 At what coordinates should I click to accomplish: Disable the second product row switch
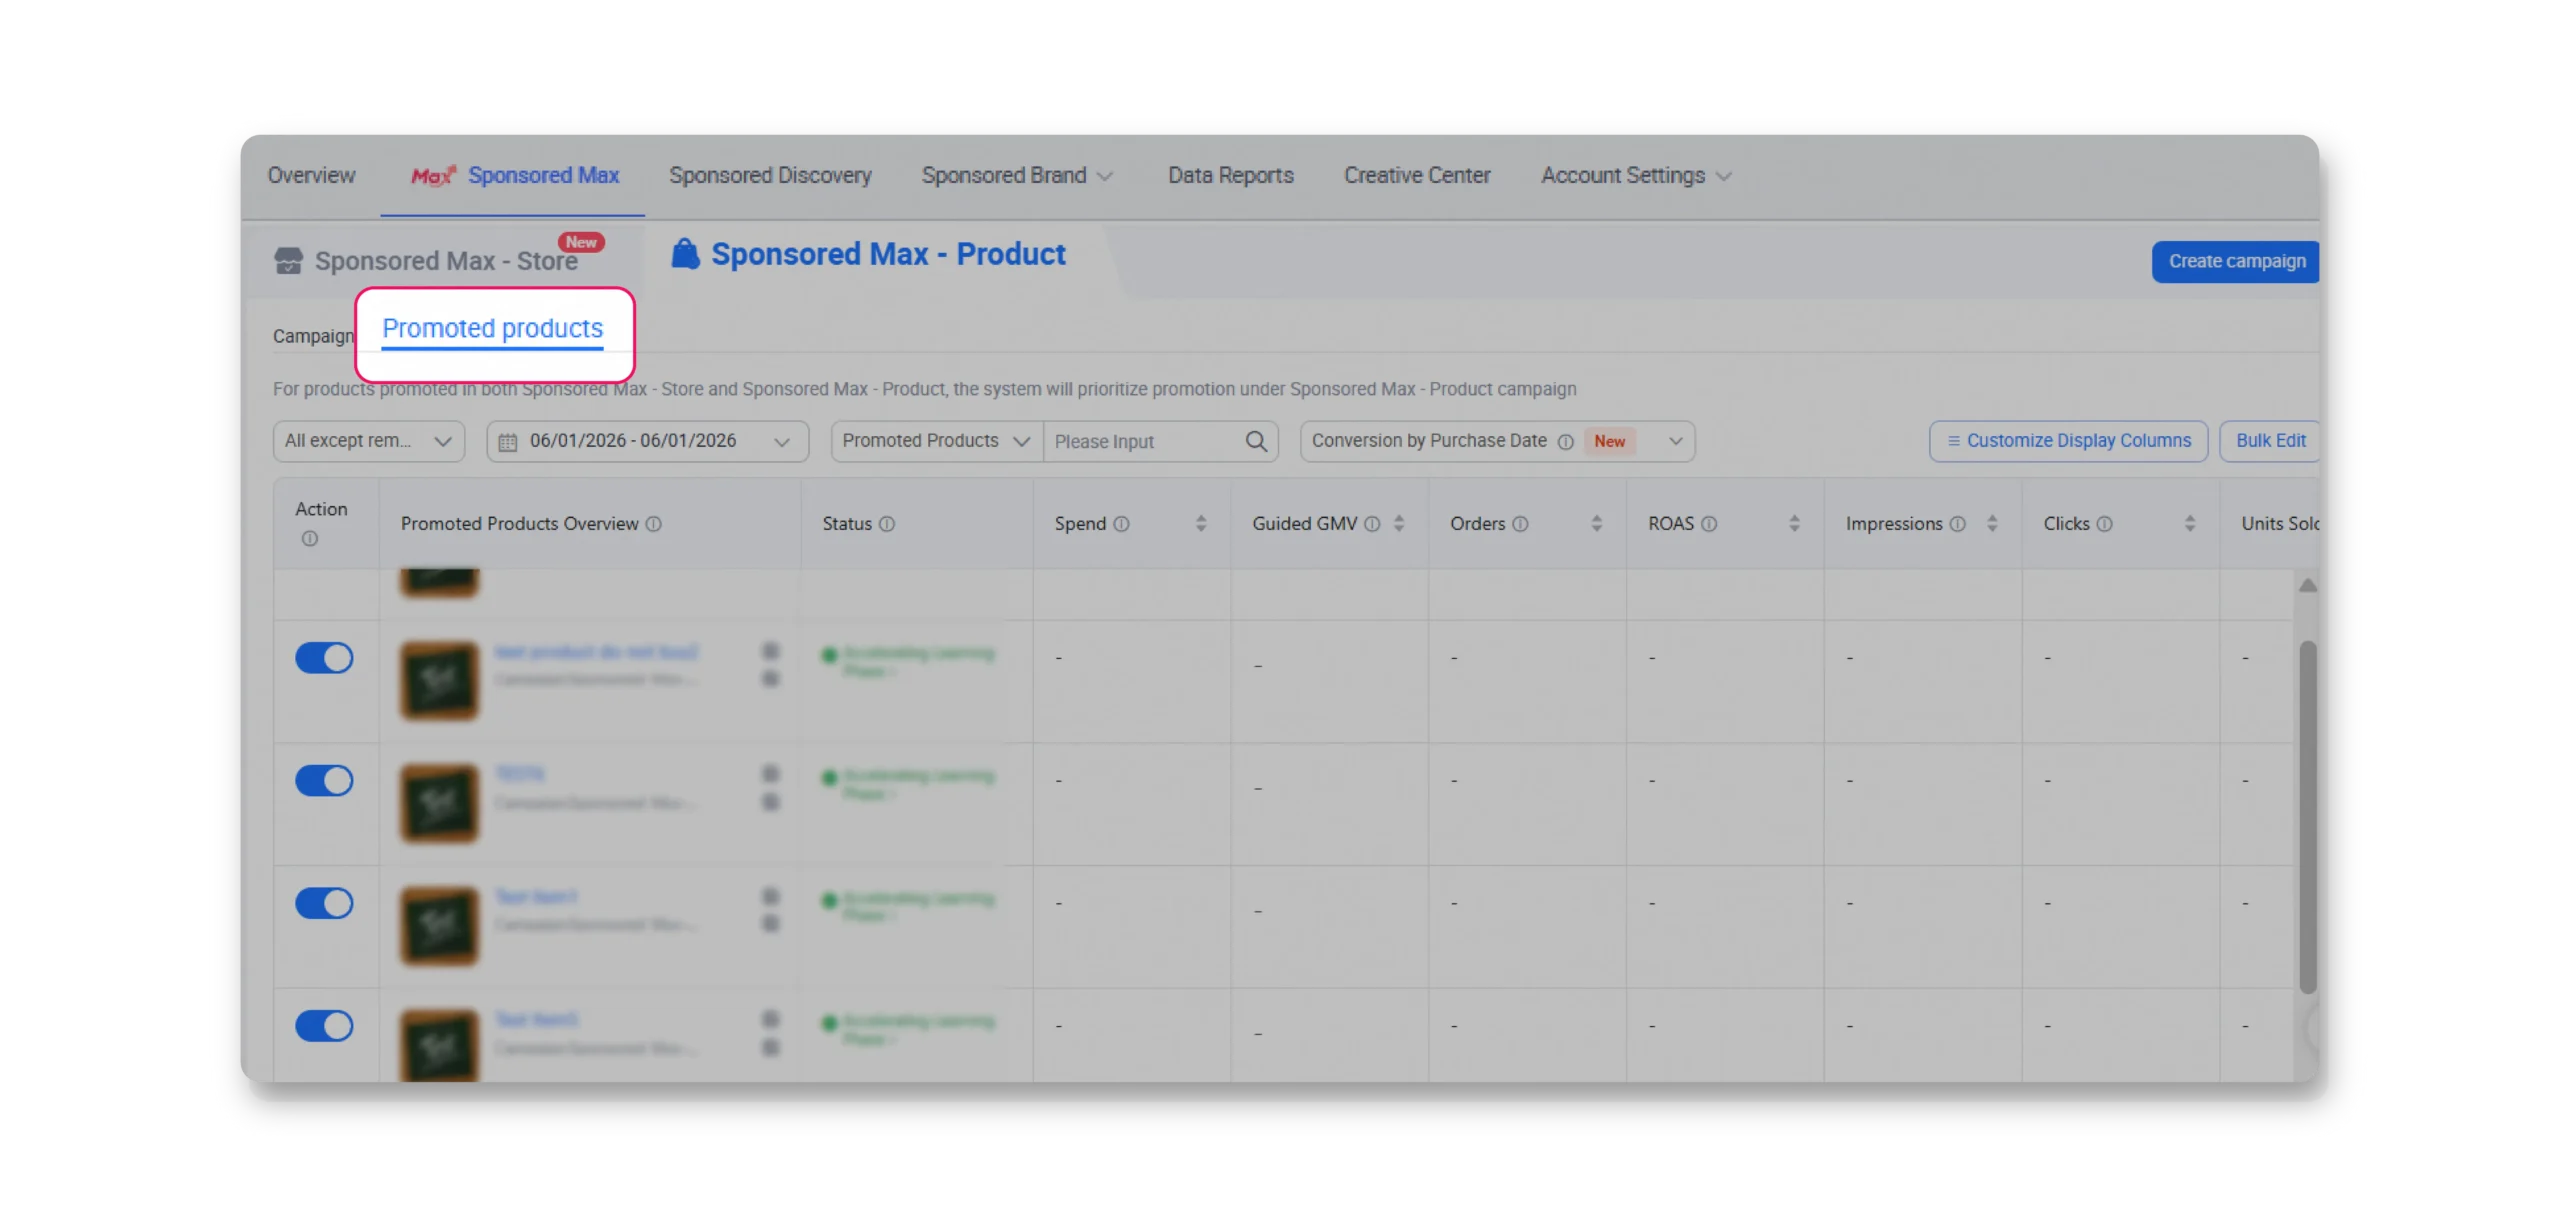pos(324,780)
